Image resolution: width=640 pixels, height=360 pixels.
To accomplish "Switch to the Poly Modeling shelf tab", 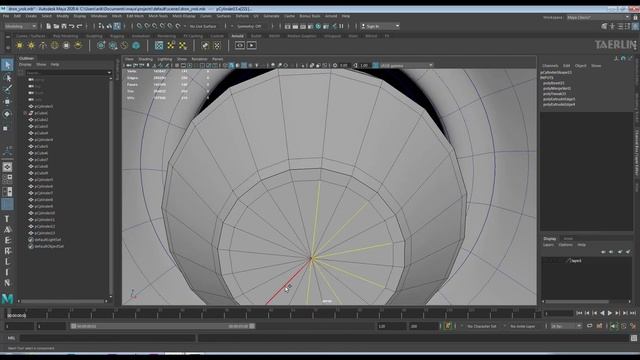I will coord(65,36).
